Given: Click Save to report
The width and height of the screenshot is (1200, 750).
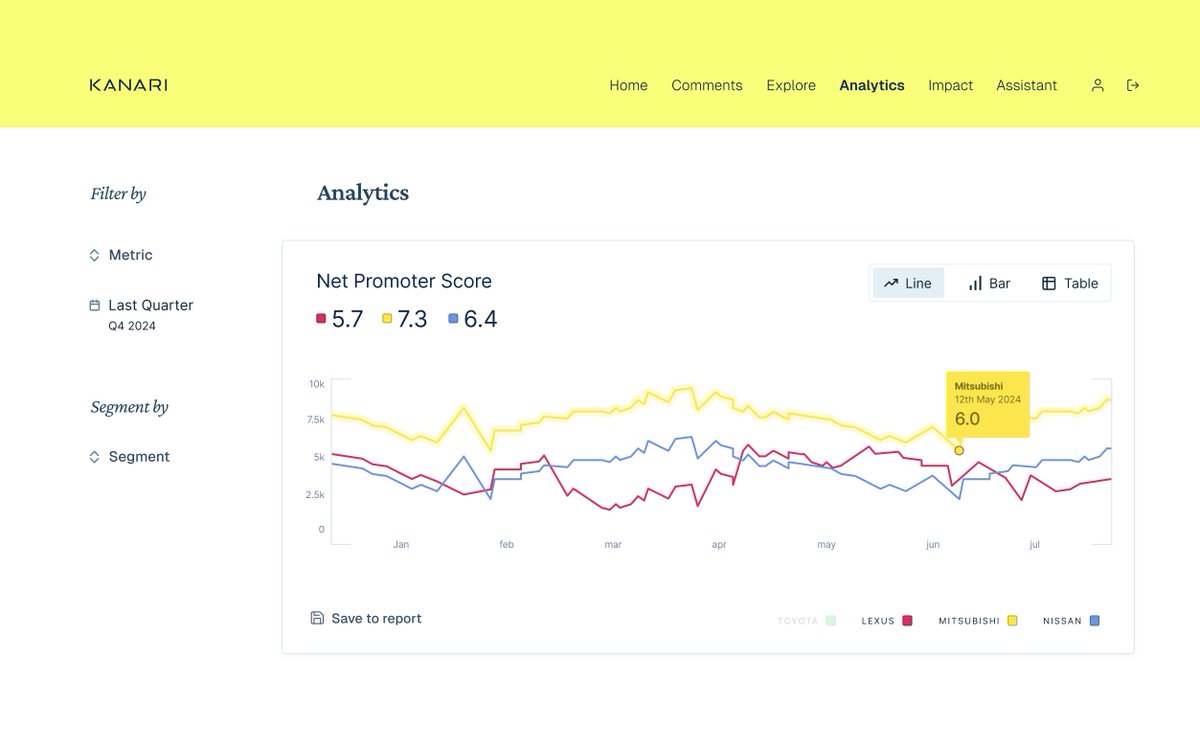Looking at the screenshot, I should (366, 618).
